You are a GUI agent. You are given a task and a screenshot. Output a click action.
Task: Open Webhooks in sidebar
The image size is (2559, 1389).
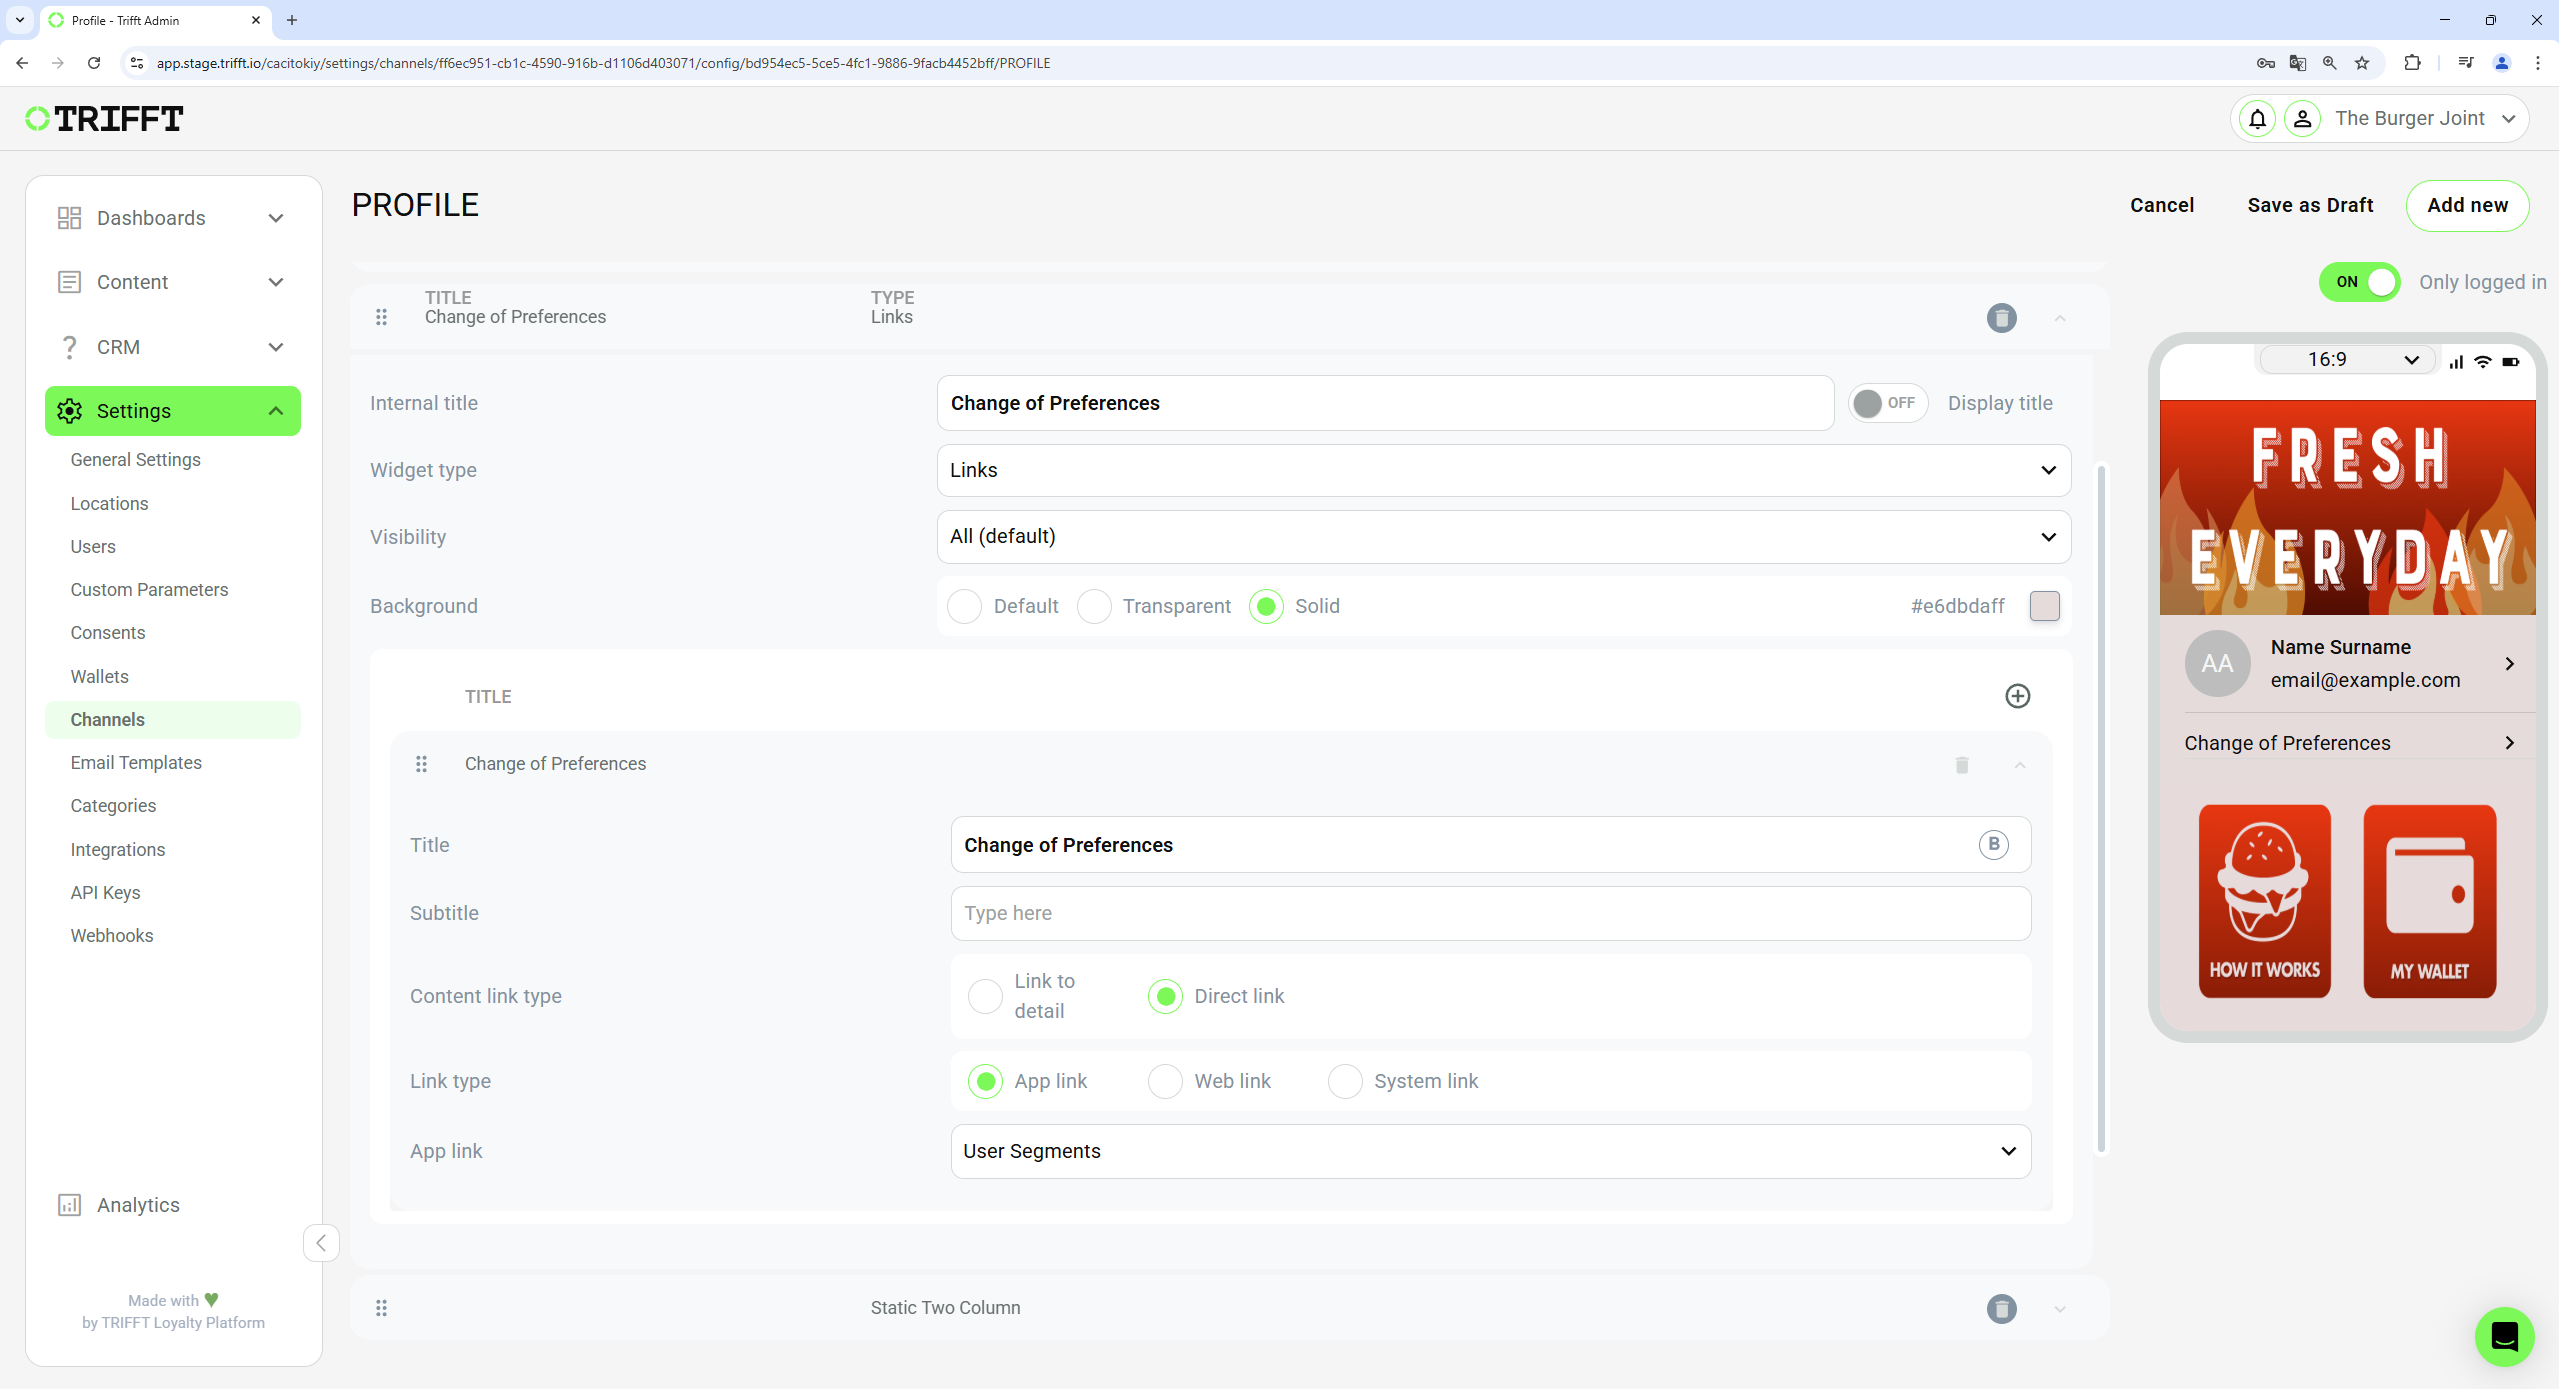(x=112, y=936)
